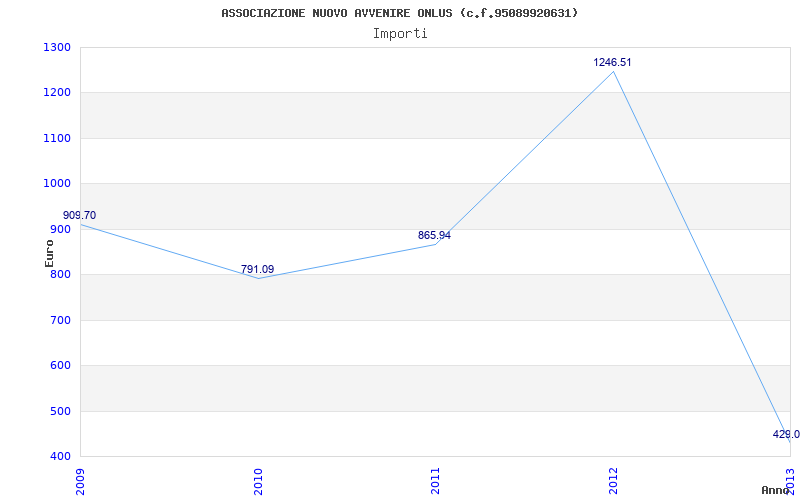Click the 600 y-axis tick label

(x=60, y=366)
